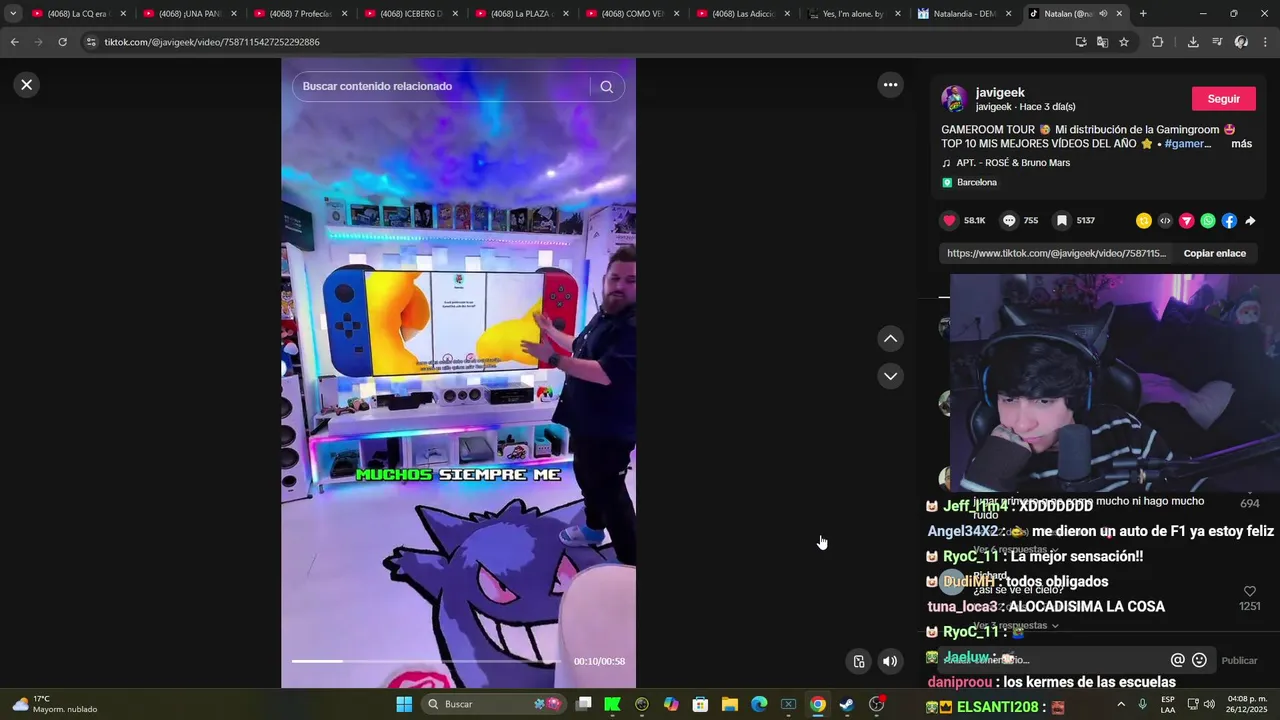Open Task View in the taskbar

click(584, 704)
